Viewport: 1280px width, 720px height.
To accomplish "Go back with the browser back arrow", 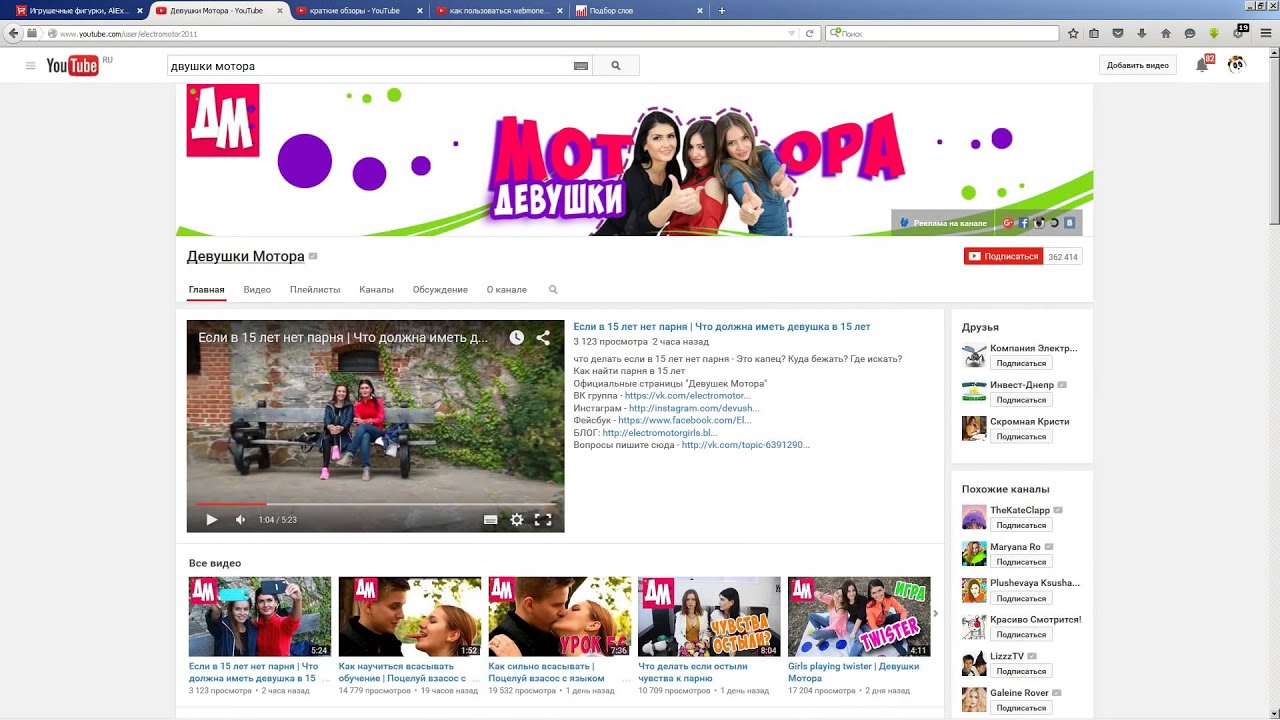I will [x=13, y=33].
